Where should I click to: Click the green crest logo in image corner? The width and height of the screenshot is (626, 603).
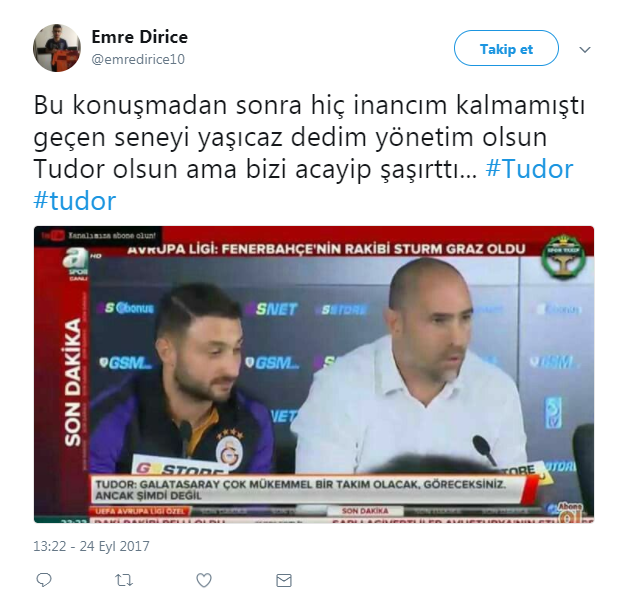563,256
